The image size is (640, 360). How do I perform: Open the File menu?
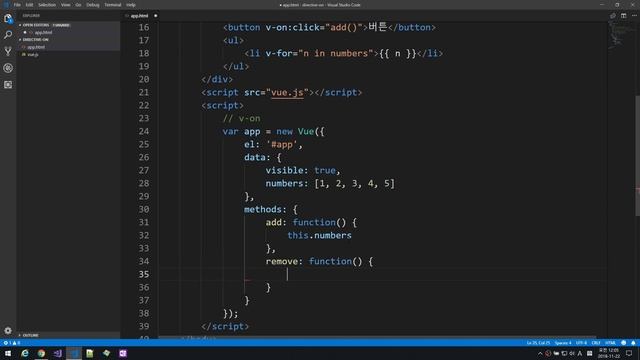(x=17, y=5)
